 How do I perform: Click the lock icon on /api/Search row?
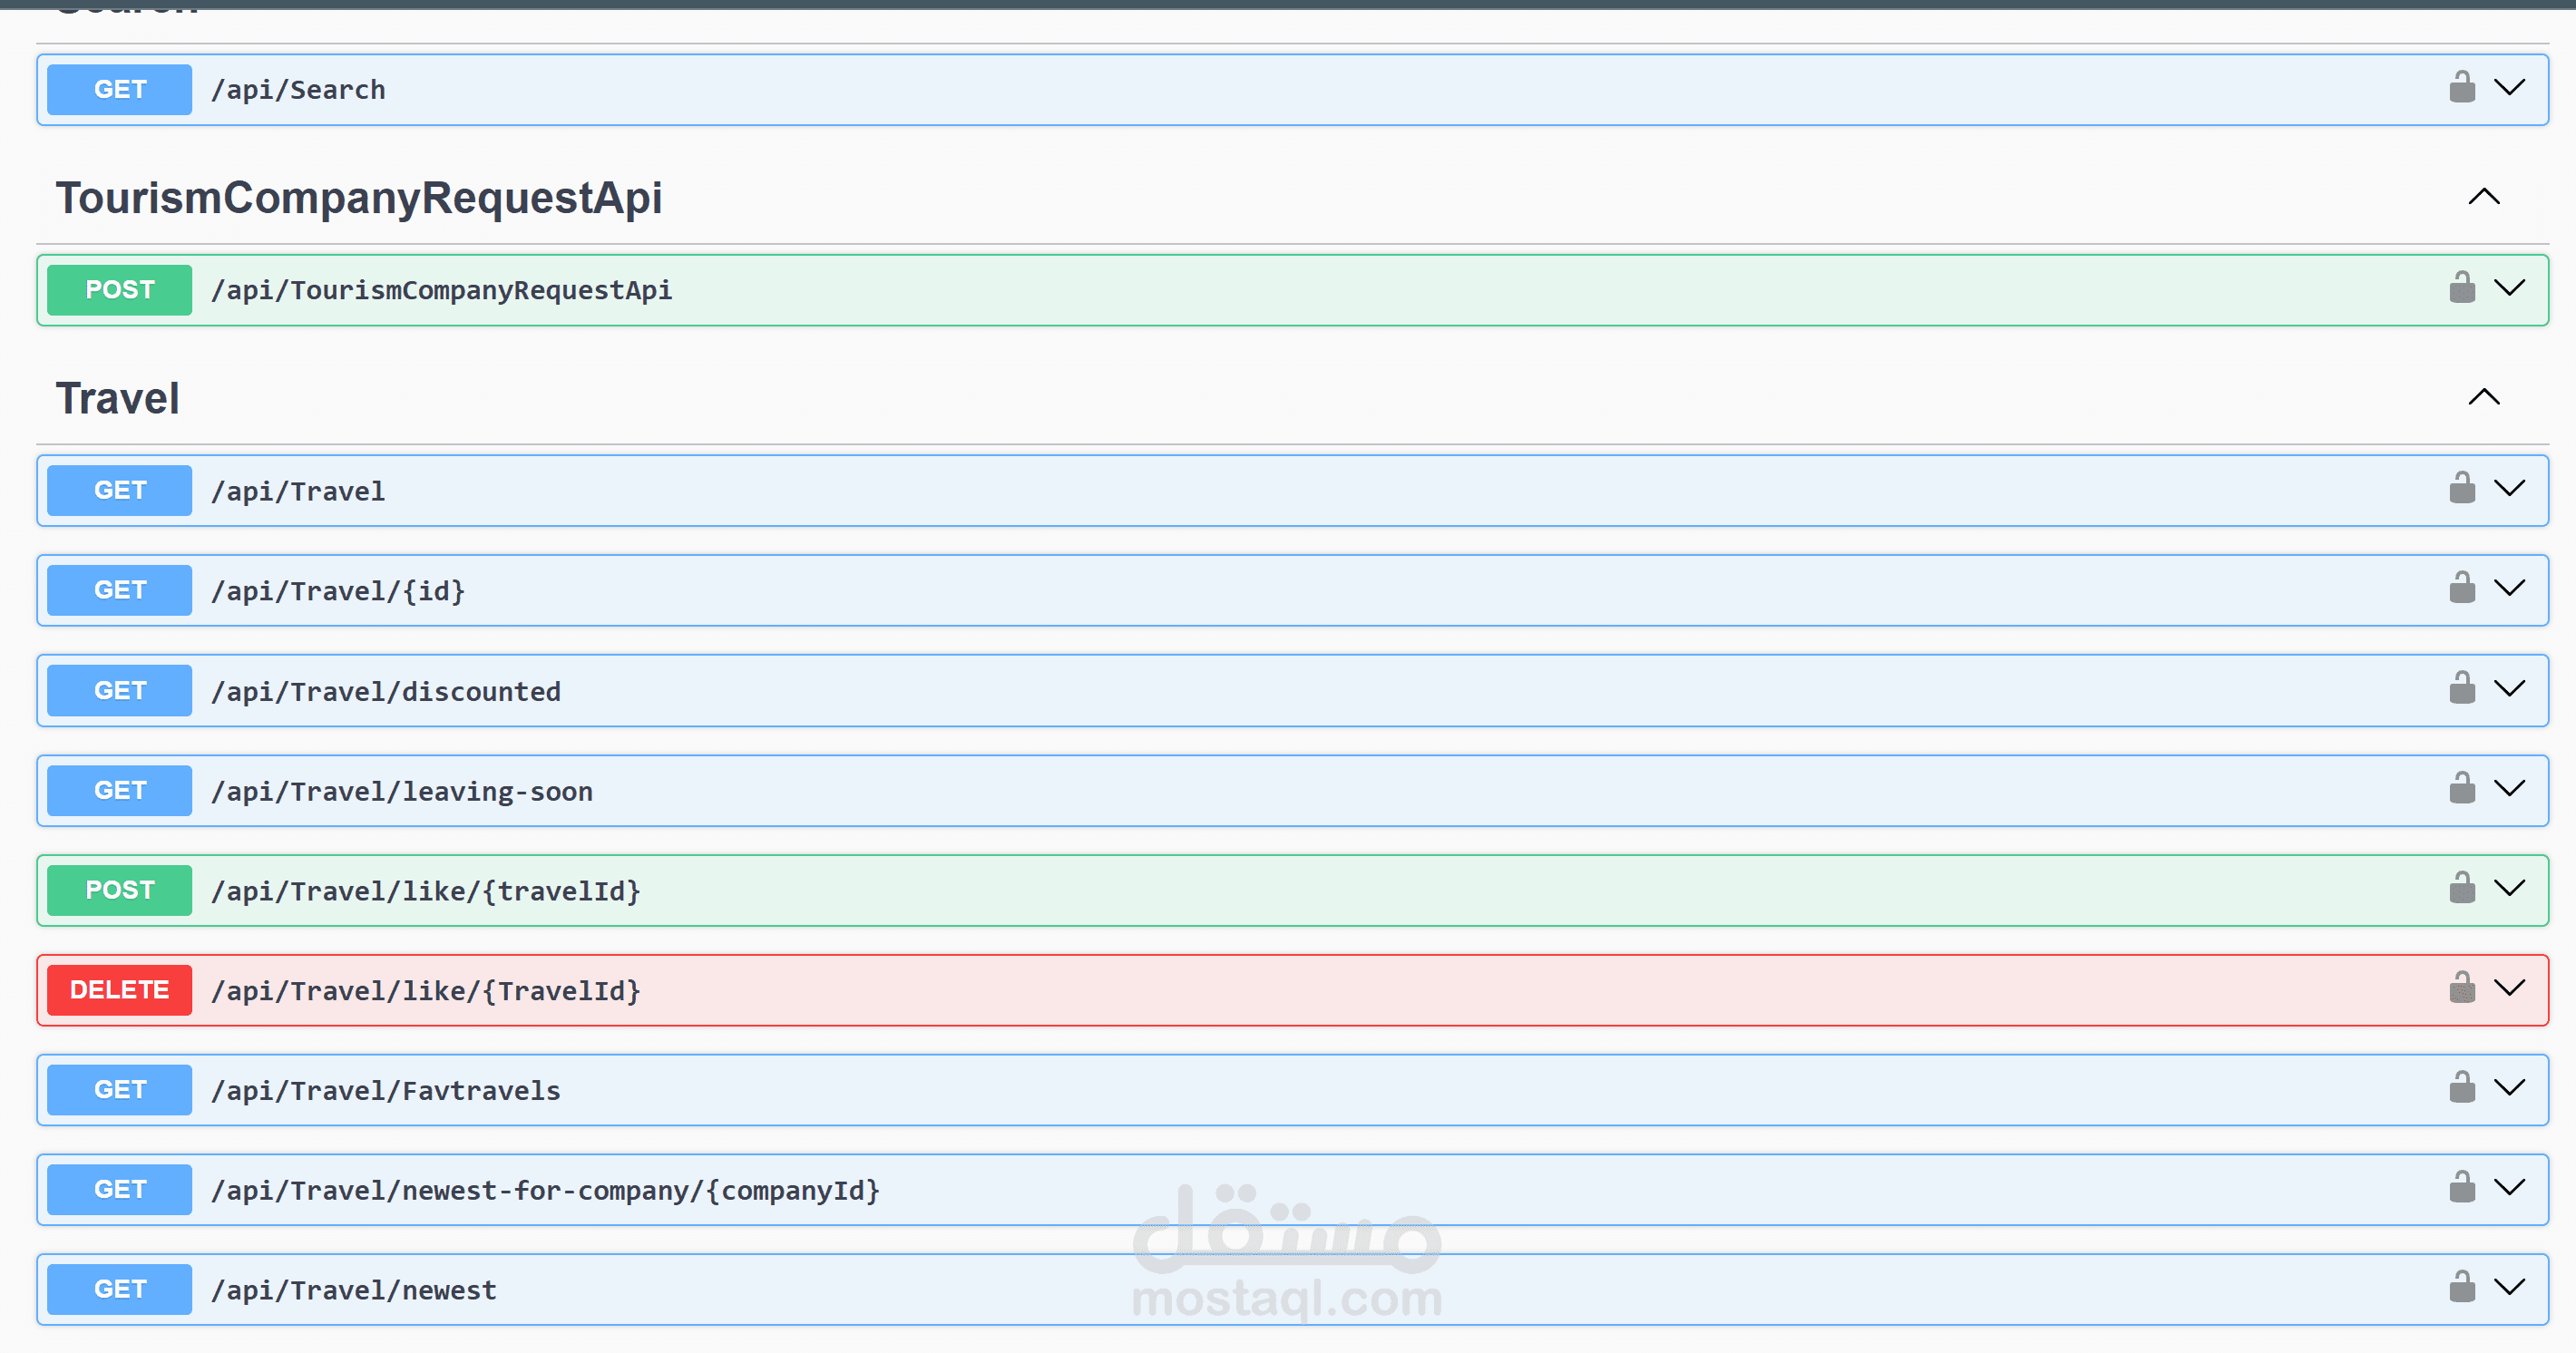(x=2461, y=88)
